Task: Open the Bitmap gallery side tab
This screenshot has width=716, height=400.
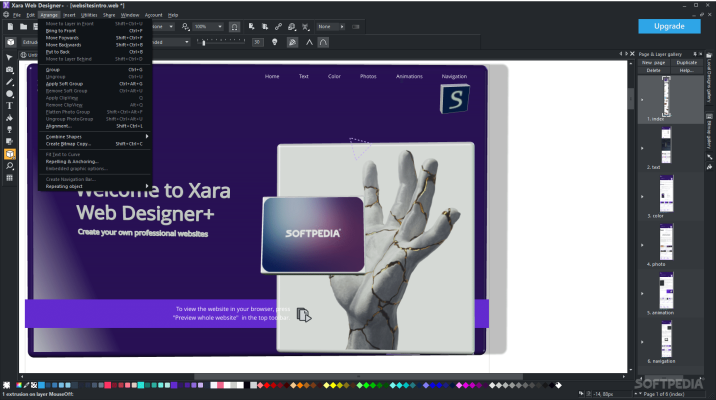Action: pyautogui.click(x=709, y=132)
